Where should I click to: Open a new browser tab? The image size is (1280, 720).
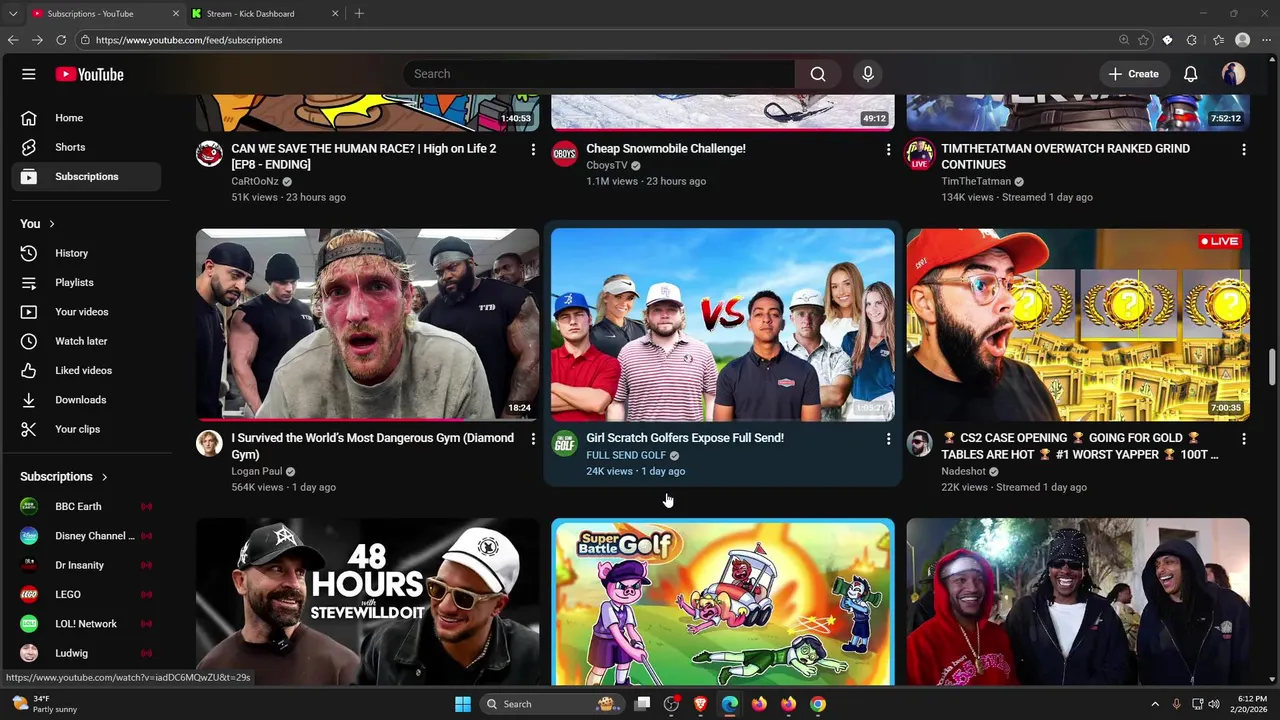tap(359, 14)
